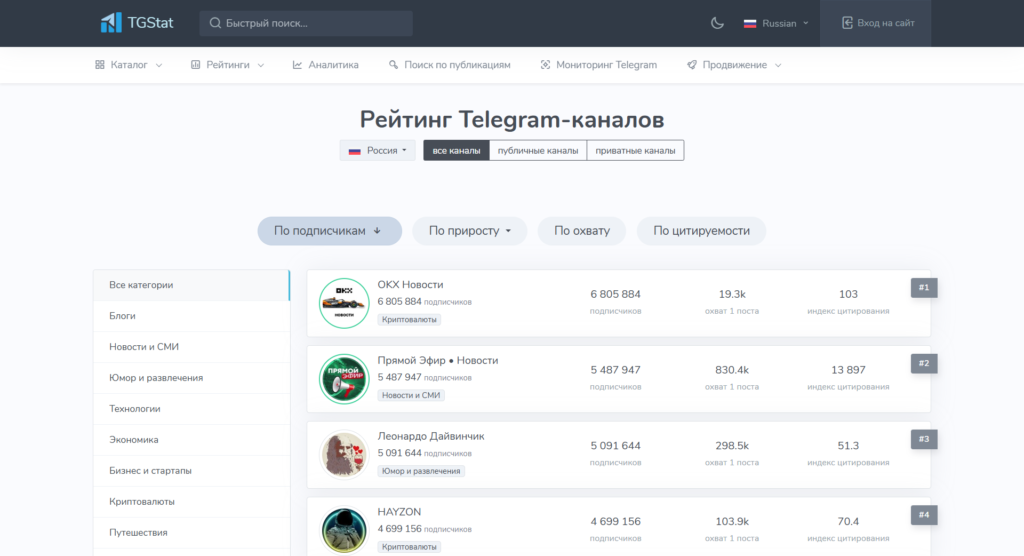The width and height of the screenshot is (1024, 556).
Task: Open Вход на сайт login link
Action: pos(876,23)
